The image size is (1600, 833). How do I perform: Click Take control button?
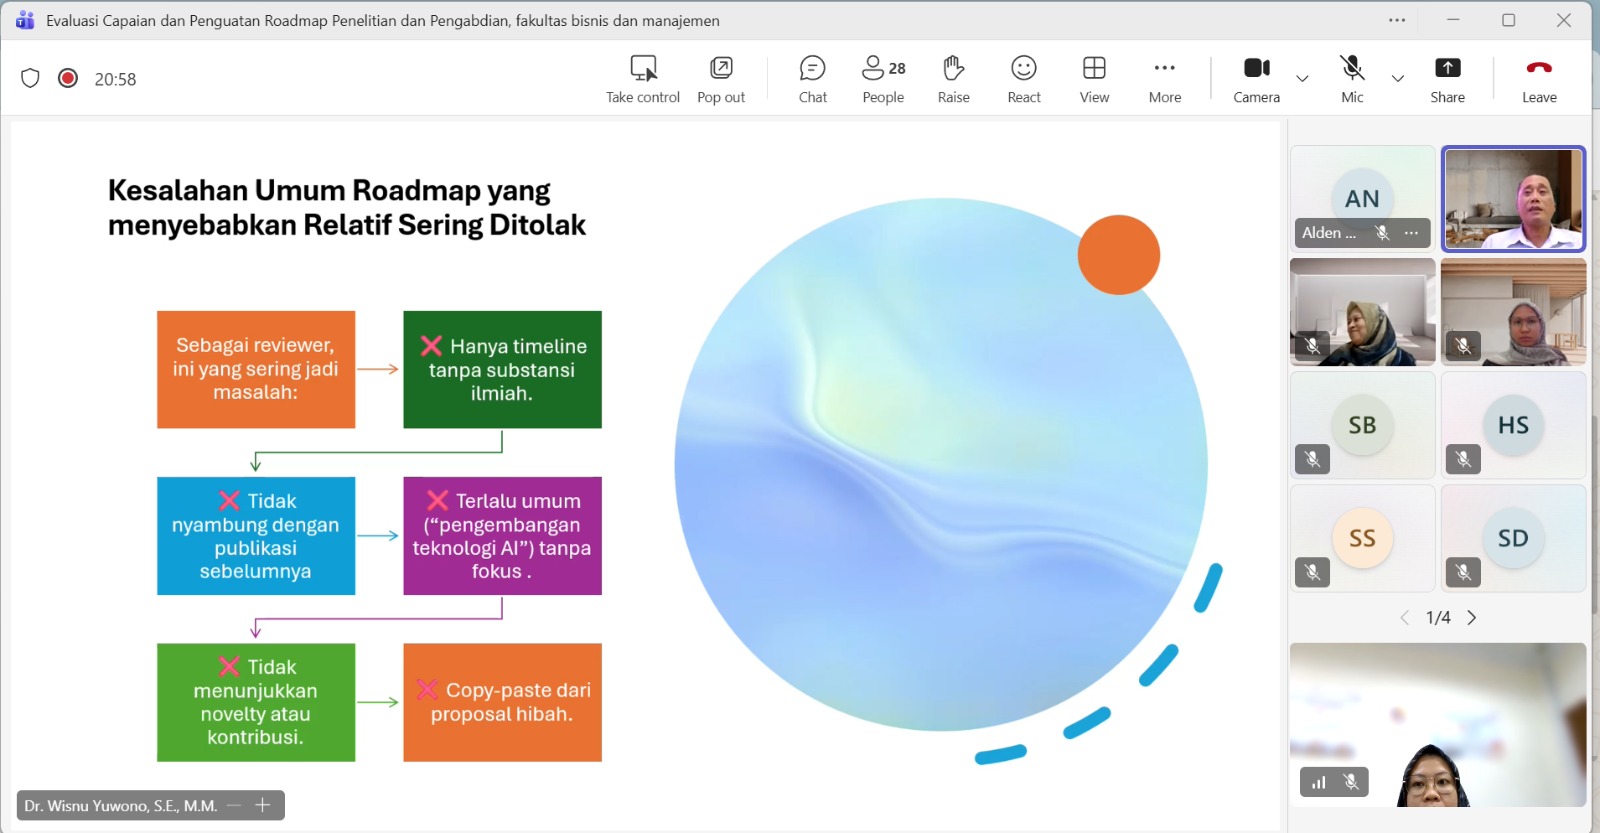pos(643,79)
